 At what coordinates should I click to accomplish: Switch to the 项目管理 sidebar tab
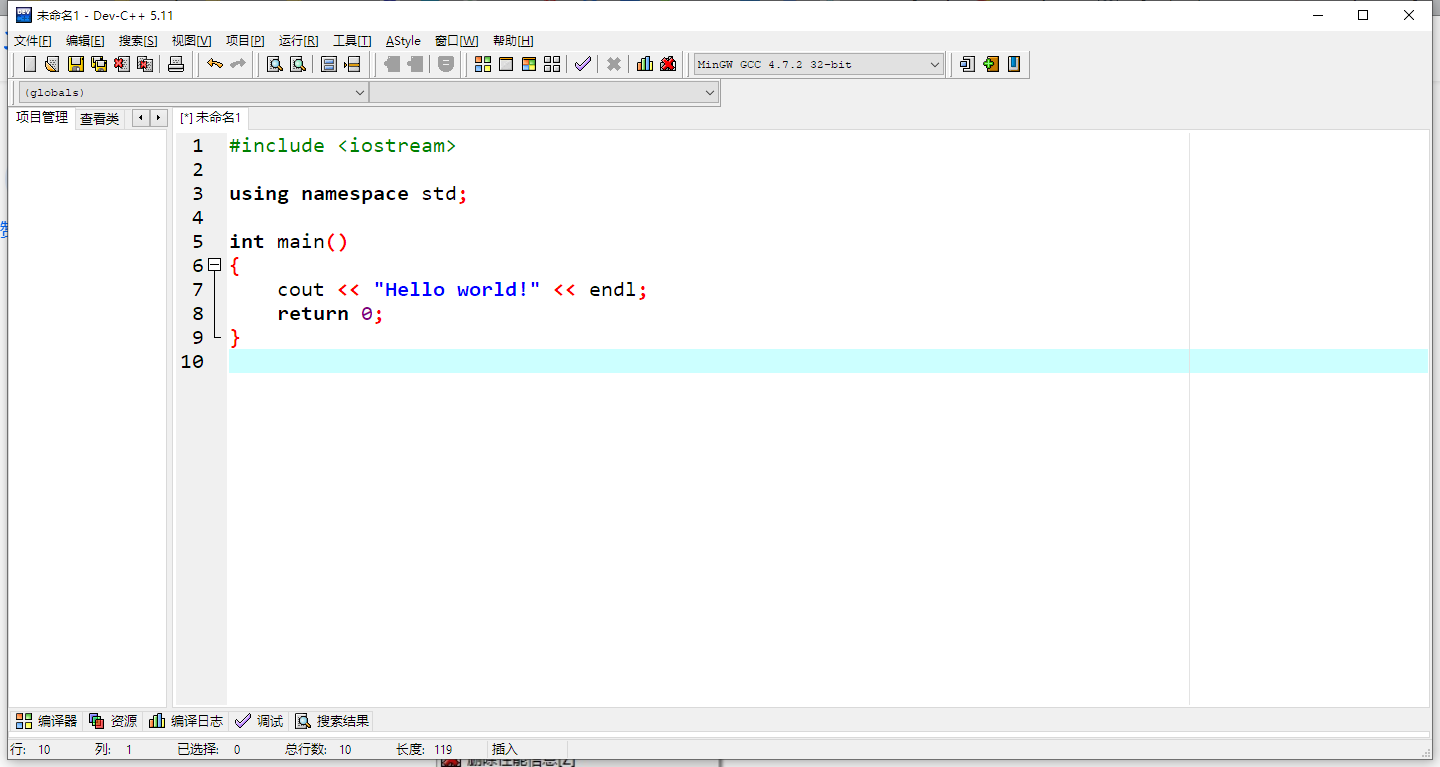[42, 118]
